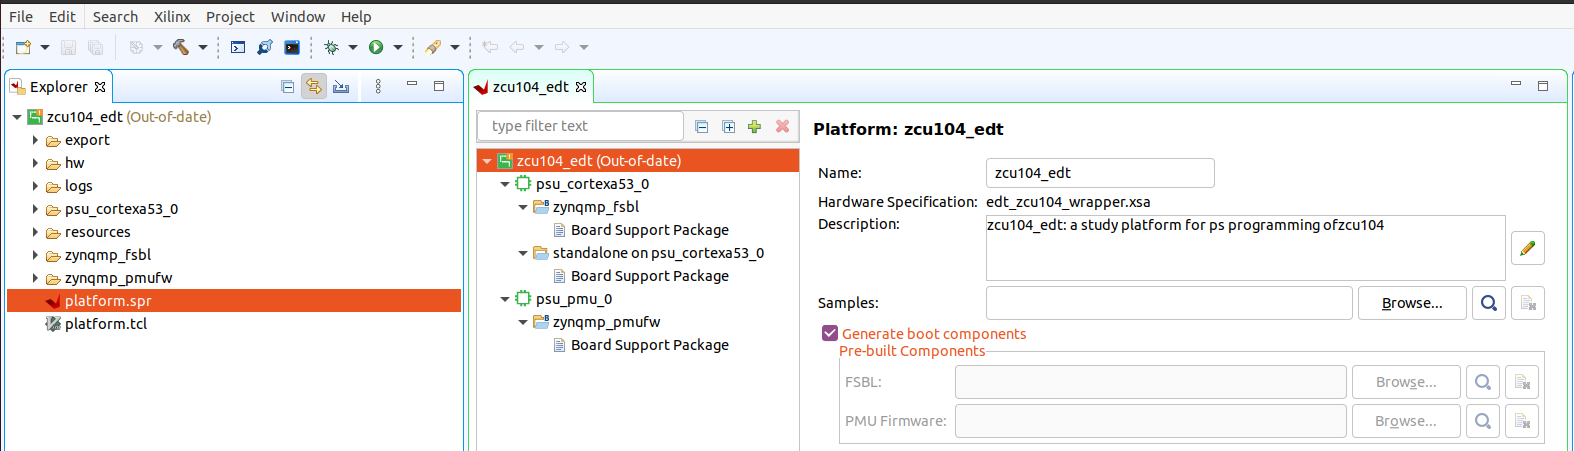
Task: Open the Run dropdown arrow
Action: point(398,47)
